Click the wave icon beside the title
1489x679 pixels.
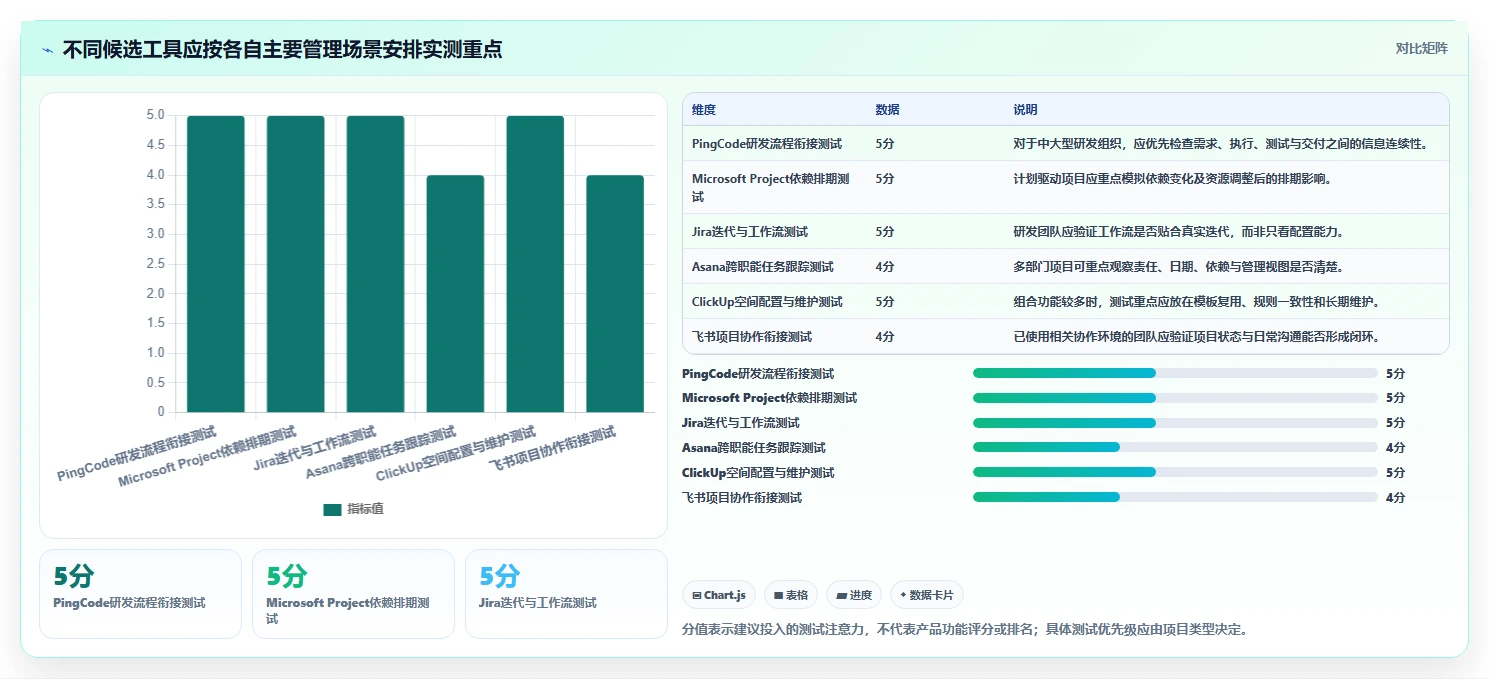pyautogui.click(x=47, y=49)
